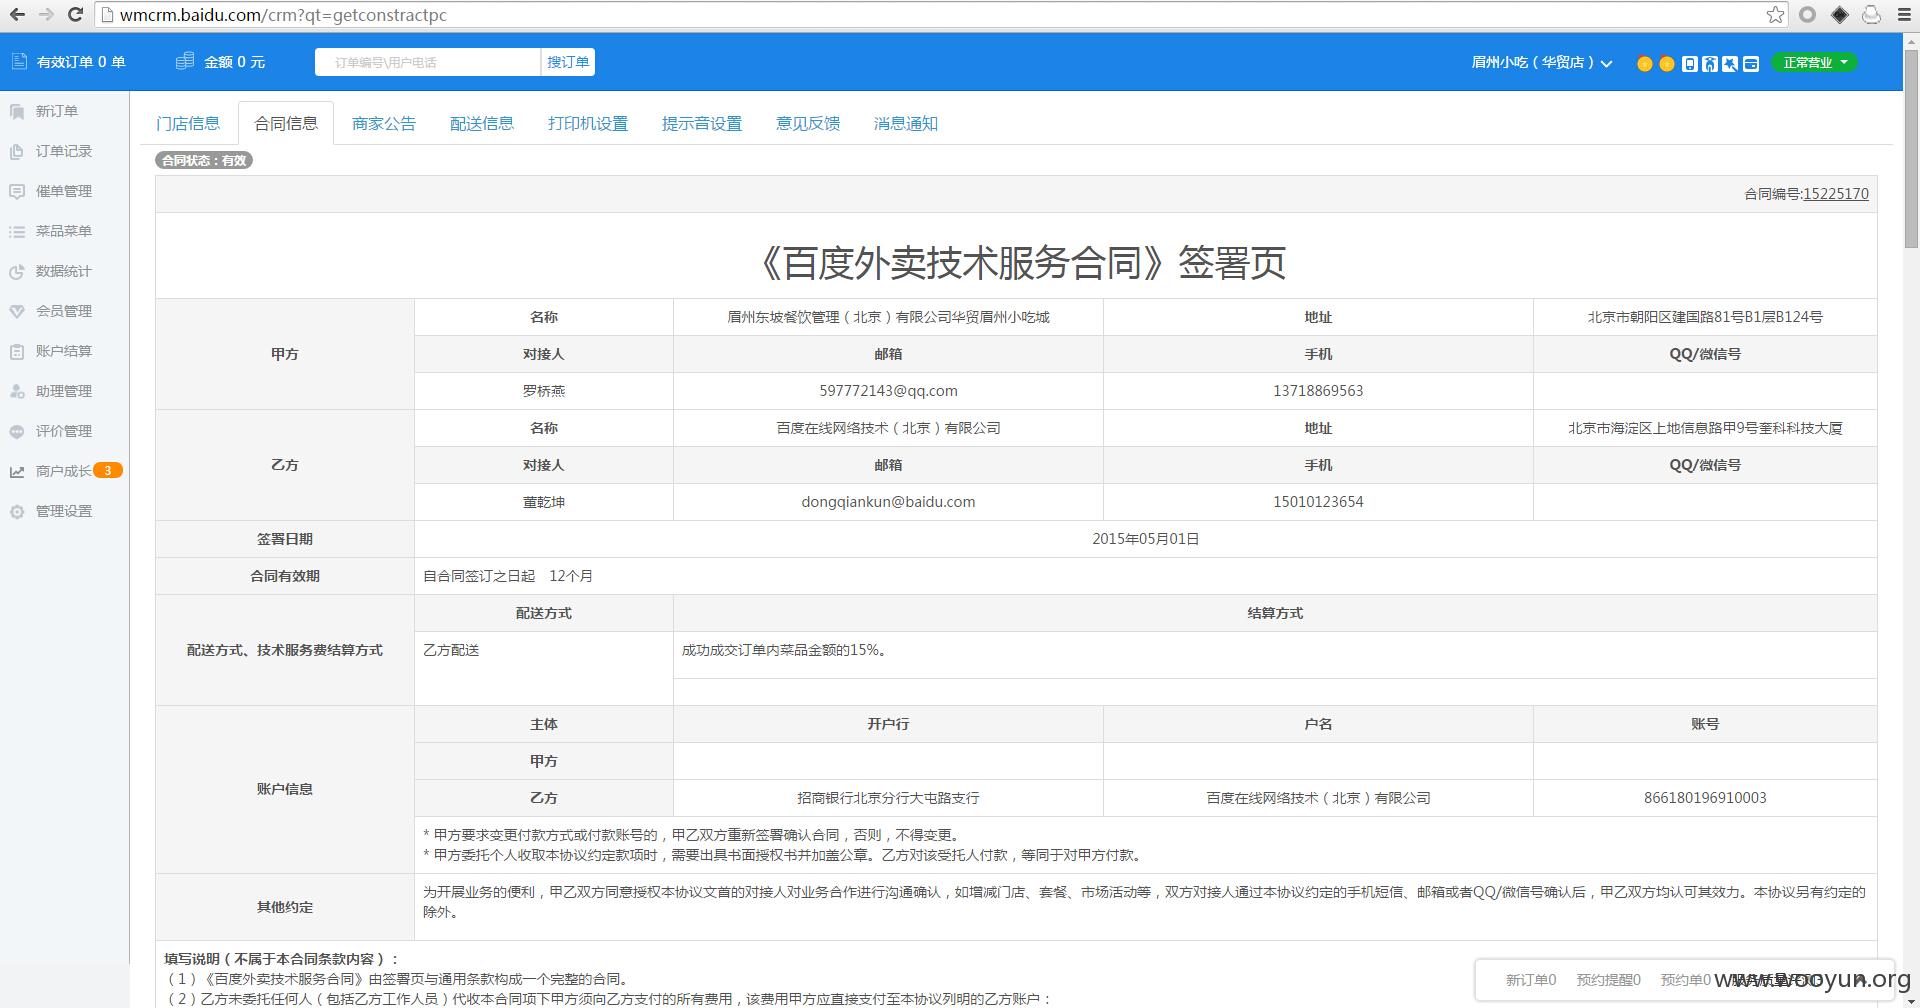Click the 合同状态：有效 status label
The image size is (1920, 1008).
pyautogui.click(x=204, y=160)
